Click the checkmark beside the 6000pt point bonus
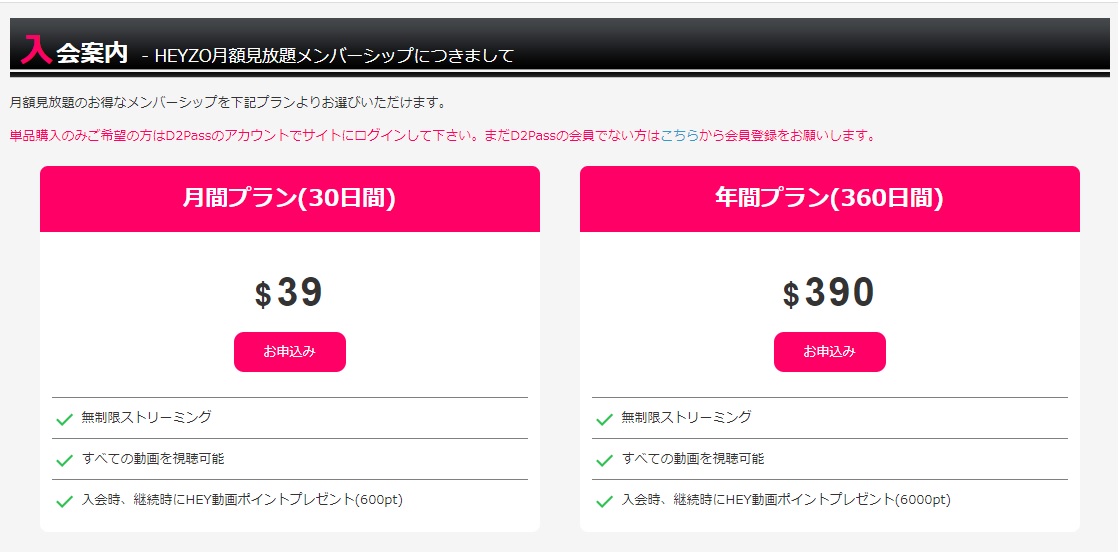 point(604,501)
